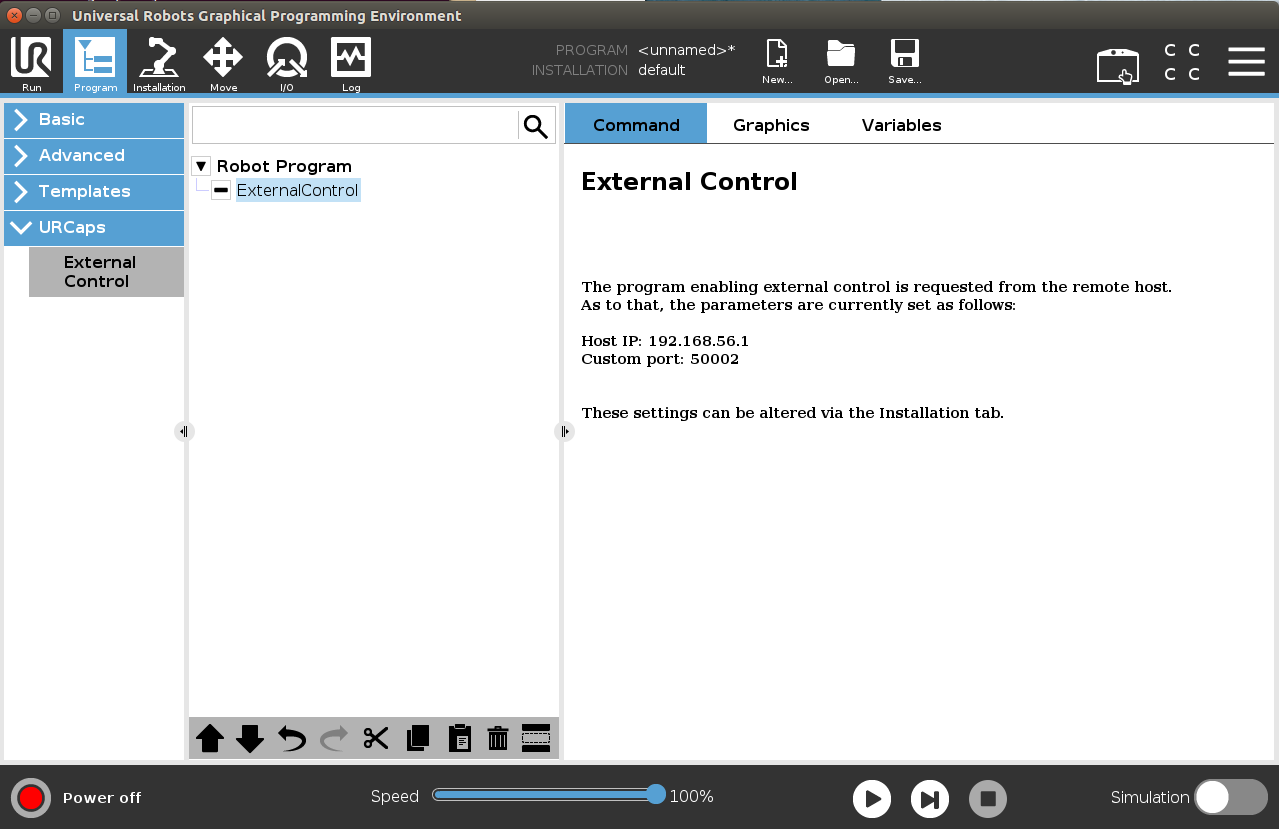Open the Log screen
Viewport: 1279px width, 829px height.
pyautogui.click(x=350, y=62)
